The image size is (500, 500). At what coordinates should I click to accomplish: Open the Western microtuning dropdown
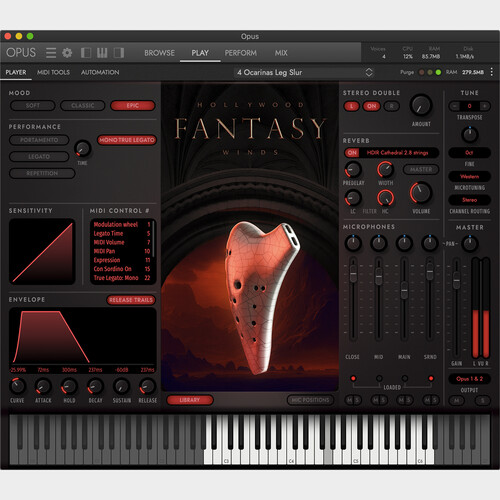click(x=469, y=176)
